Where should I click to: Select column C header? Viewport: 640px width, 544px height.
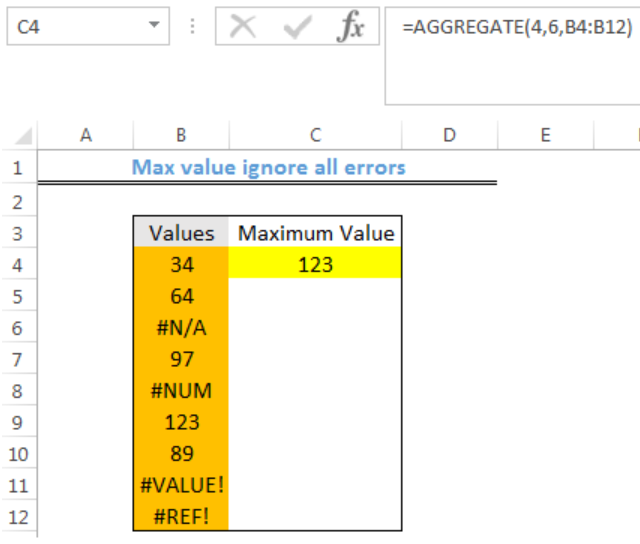315,135
